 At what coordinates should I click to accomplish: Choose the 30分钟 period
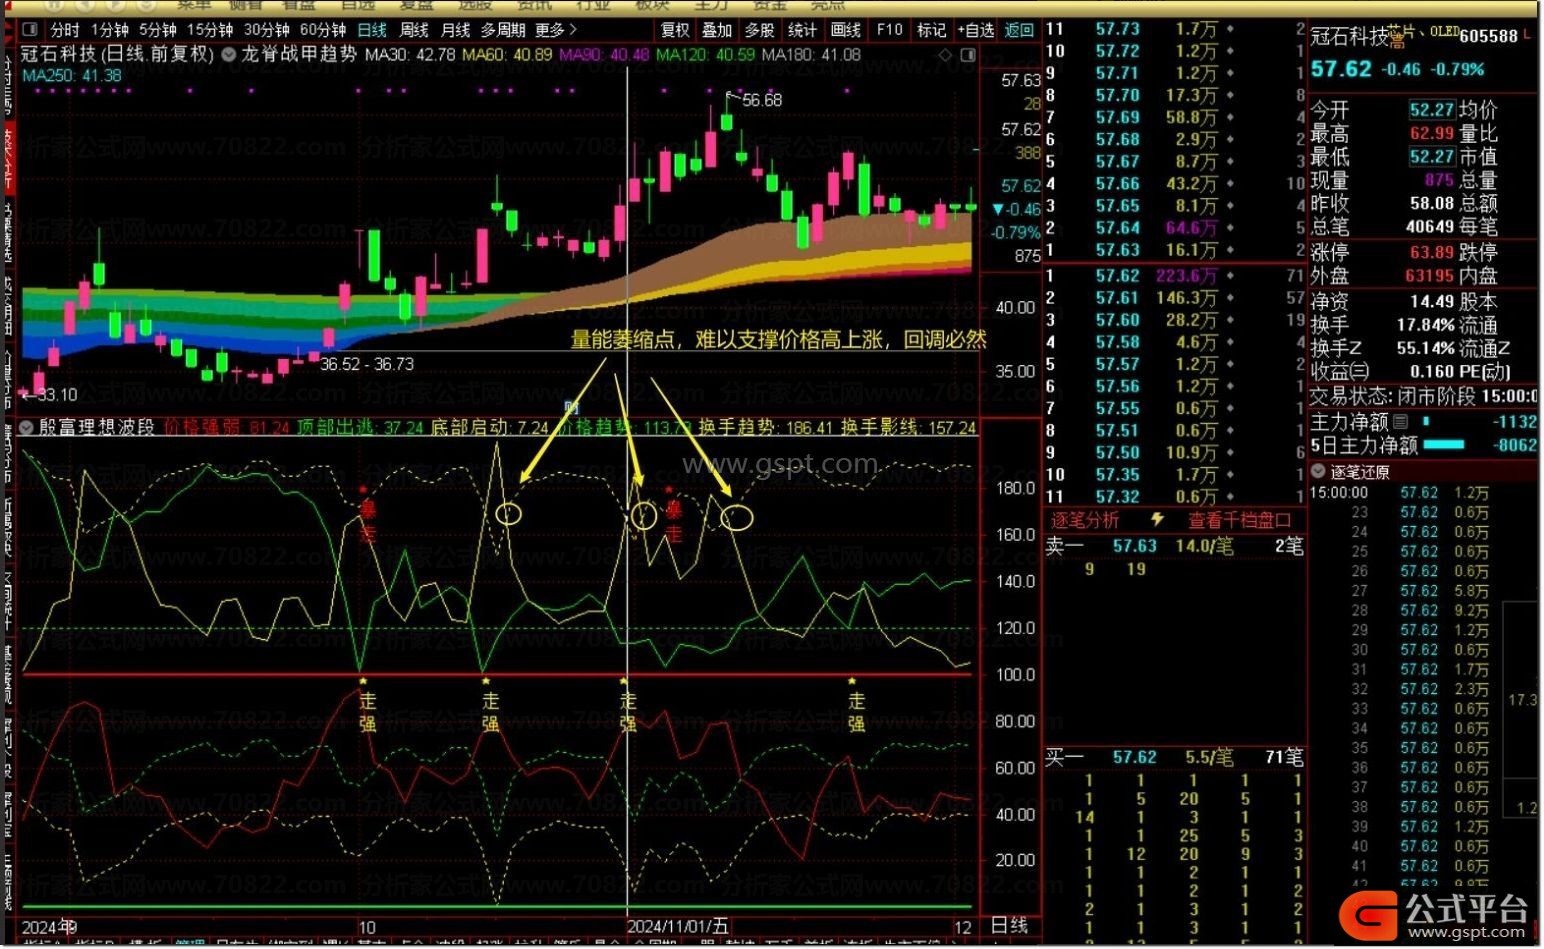coord(266,30)
